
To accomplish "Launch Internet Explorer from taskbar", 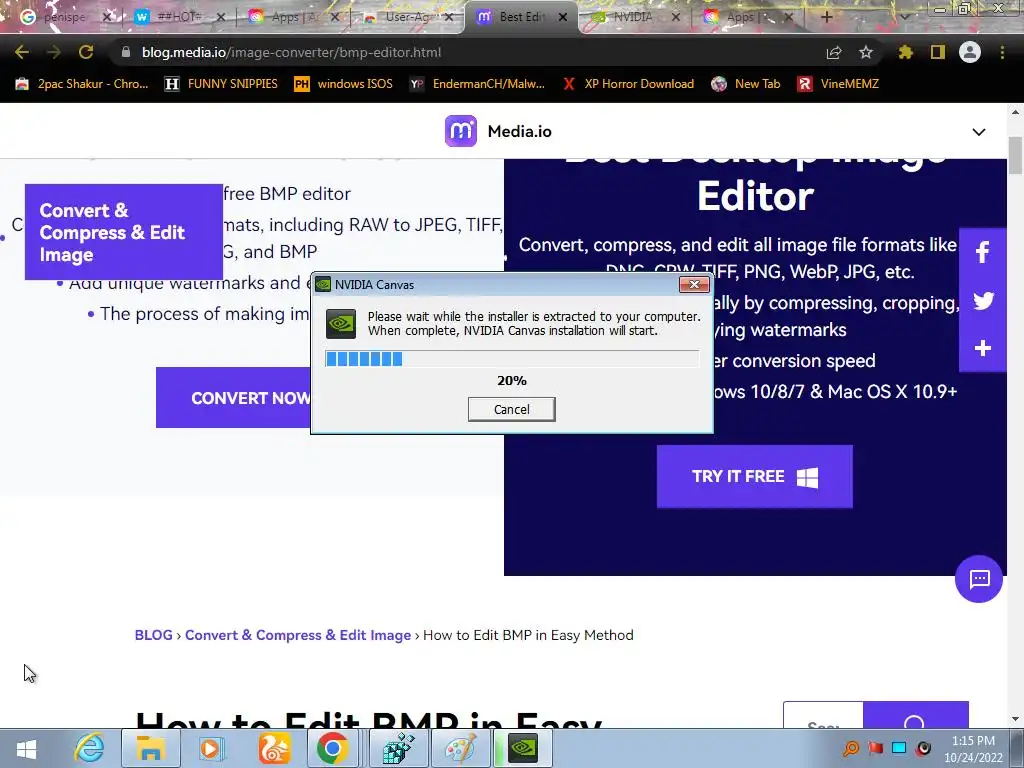I will pyautogui.click(x=89, y=748).
